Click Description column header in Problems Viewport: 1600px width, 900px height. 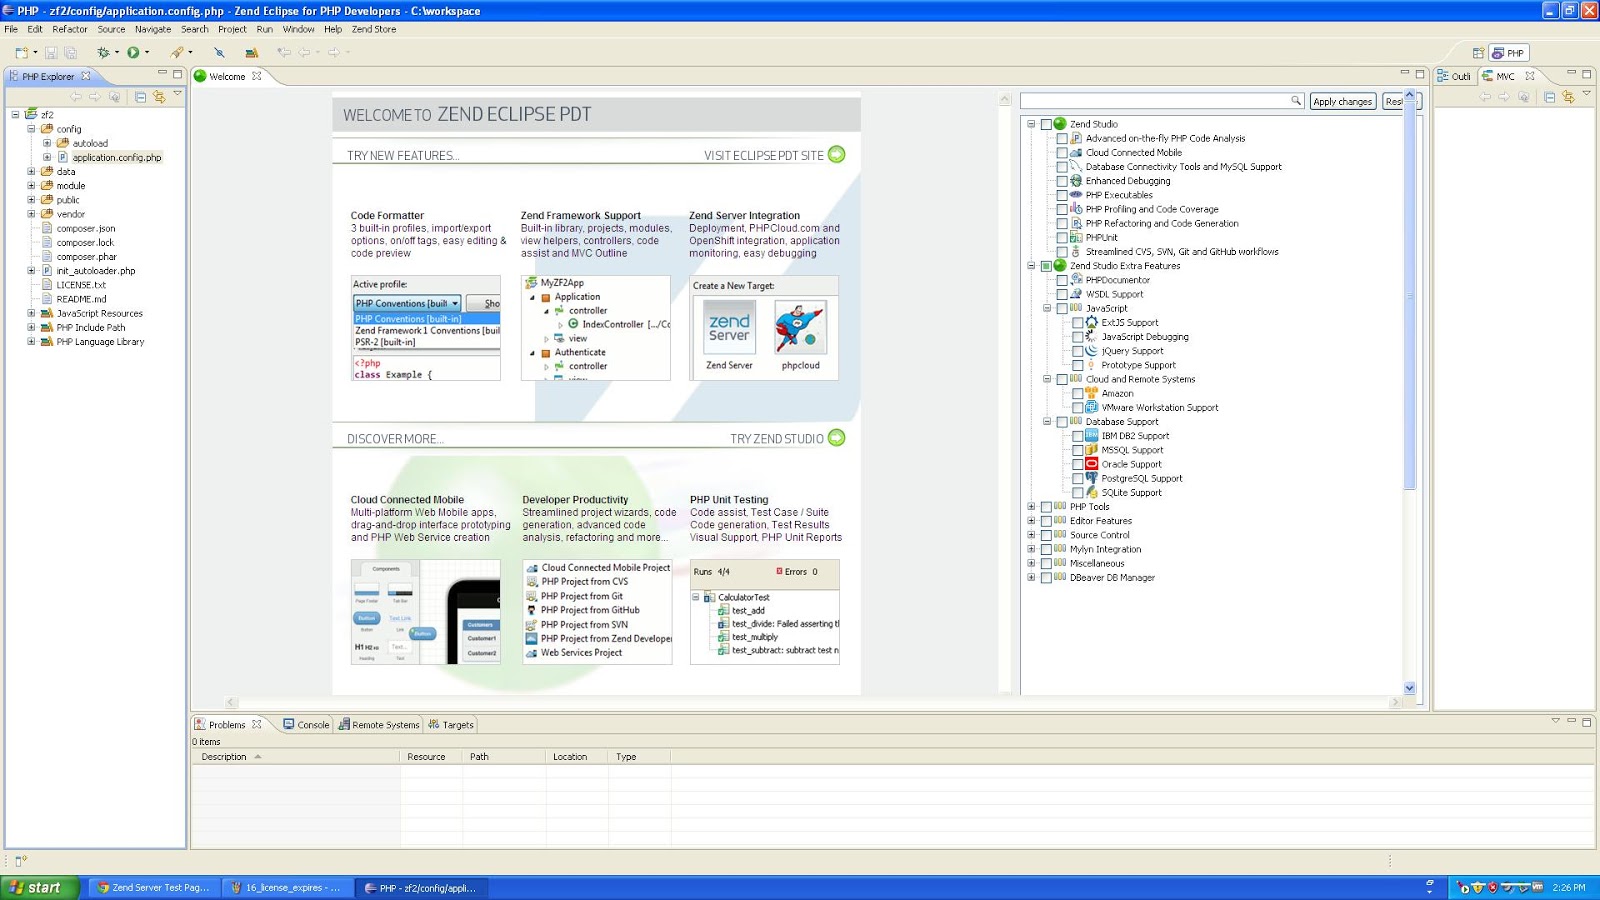pyautogui.click(x=296, y=757)
